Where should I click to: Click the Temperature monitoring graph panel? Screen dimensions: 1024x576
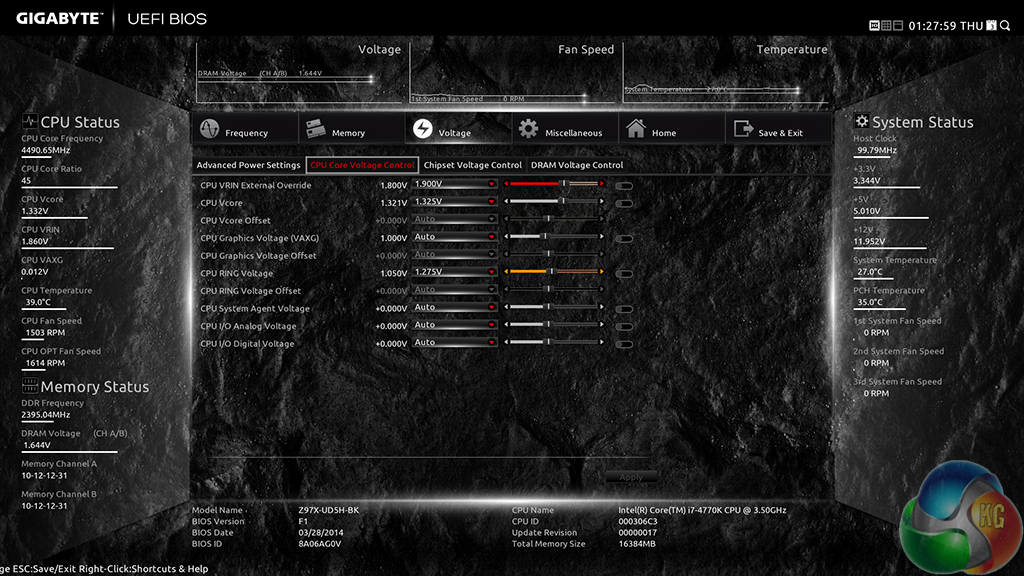727,73
